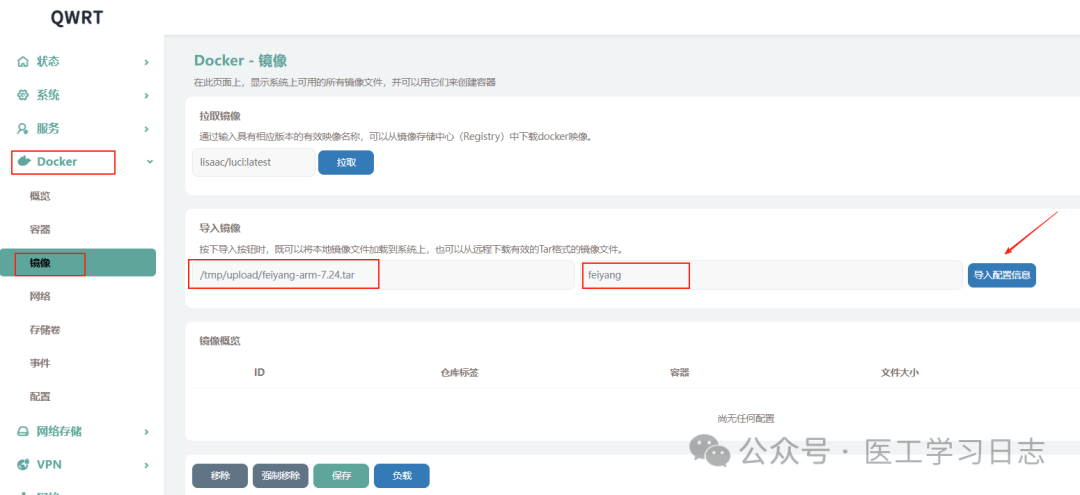Focus the lisaac/luci:latest image name field

(253, 162)
